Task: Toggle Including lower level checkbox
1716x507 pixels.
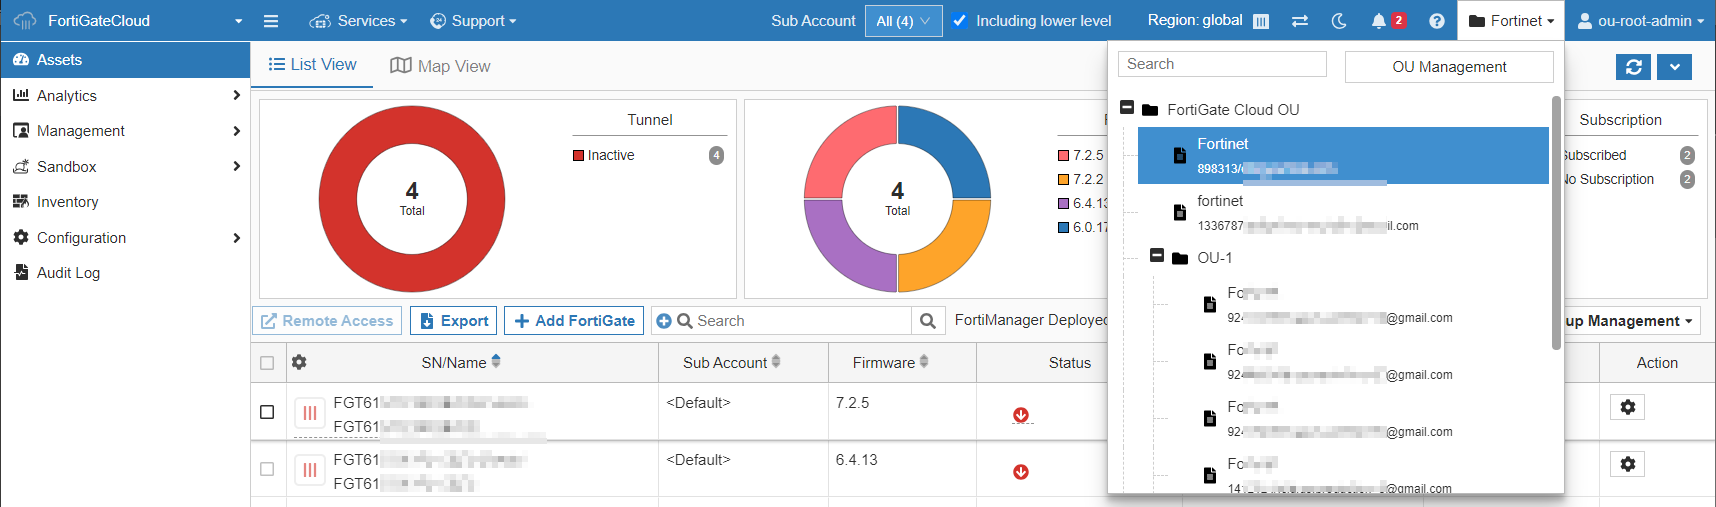Action: click(x=960, y=21)
